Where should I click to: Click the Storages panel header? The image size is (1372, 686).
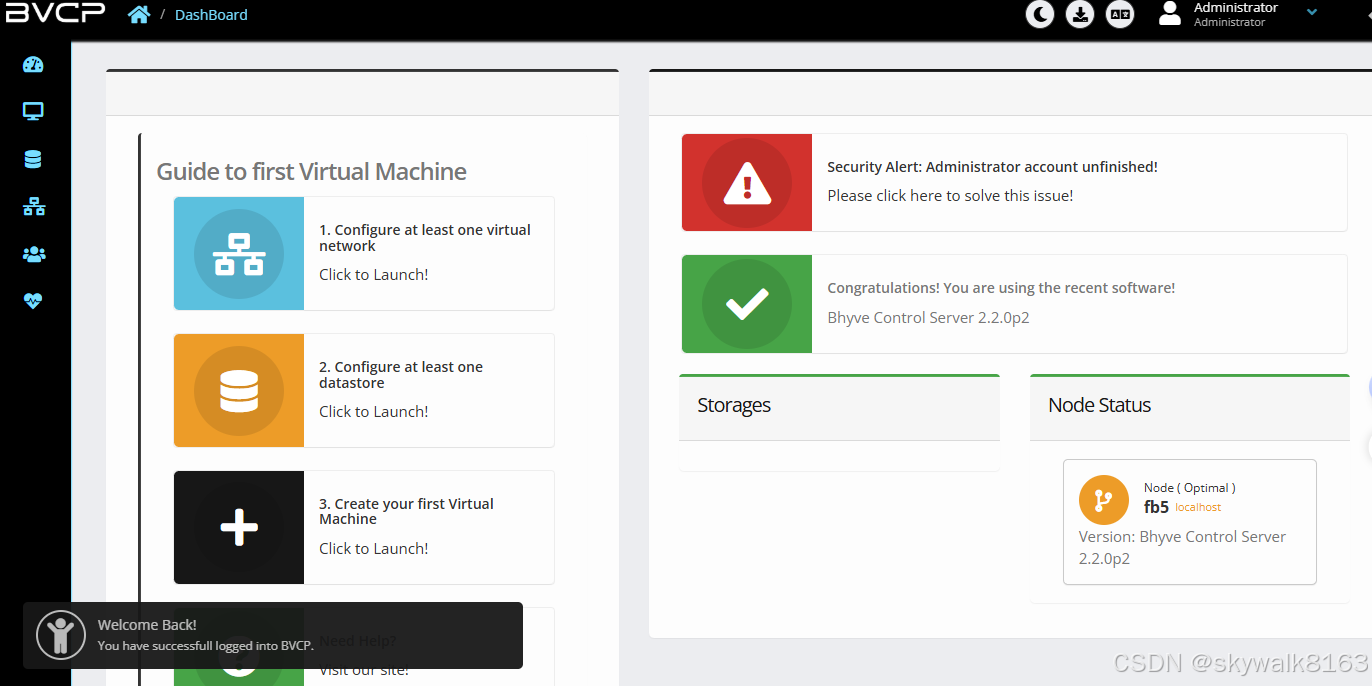tap(839, 406)
